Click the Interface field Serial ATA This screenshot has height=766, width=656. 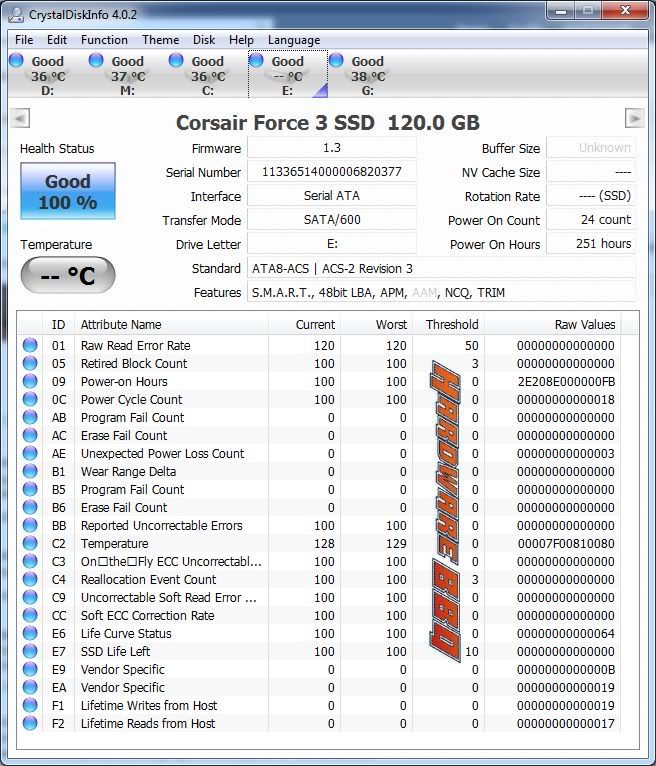[x=332, y=195]
